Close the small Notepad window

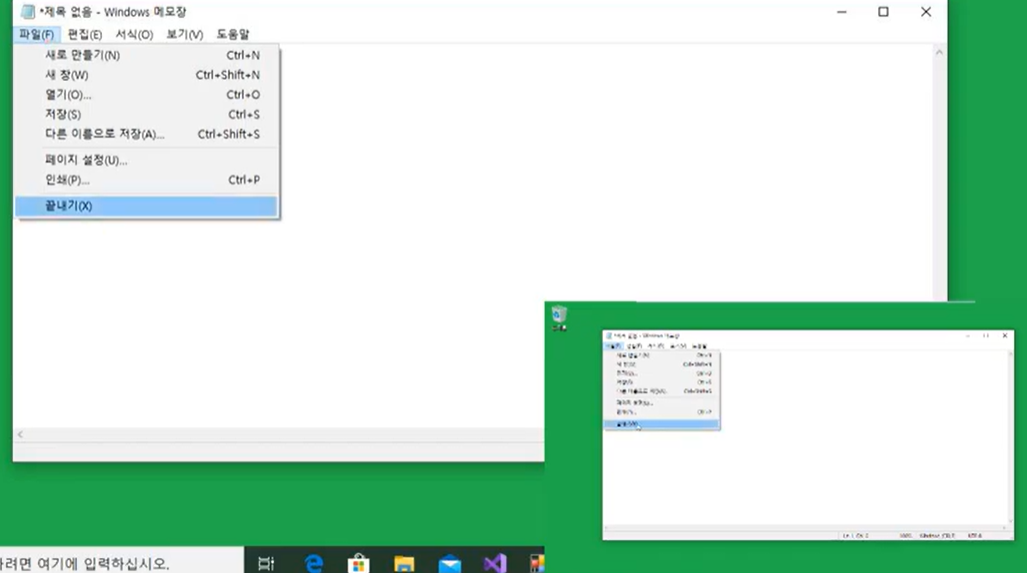click(1005, 335)
